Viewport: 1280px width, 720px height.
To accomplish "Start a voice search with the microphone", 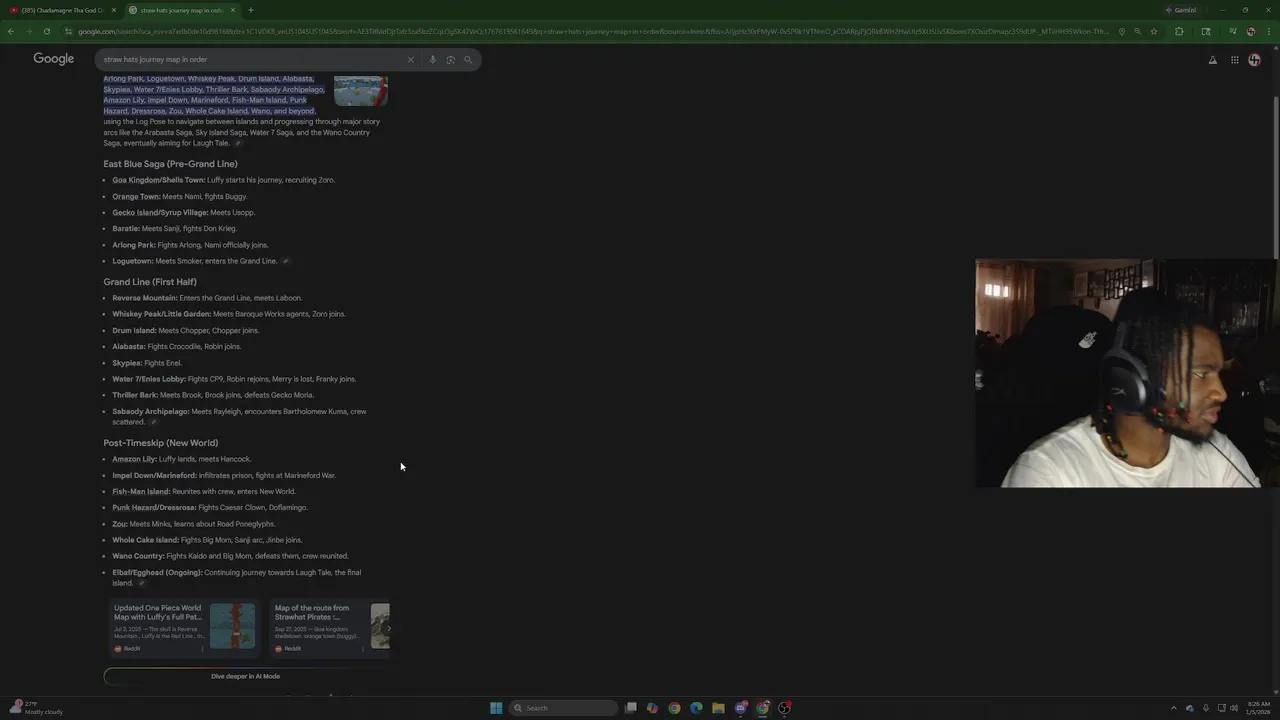I will 432,59.
